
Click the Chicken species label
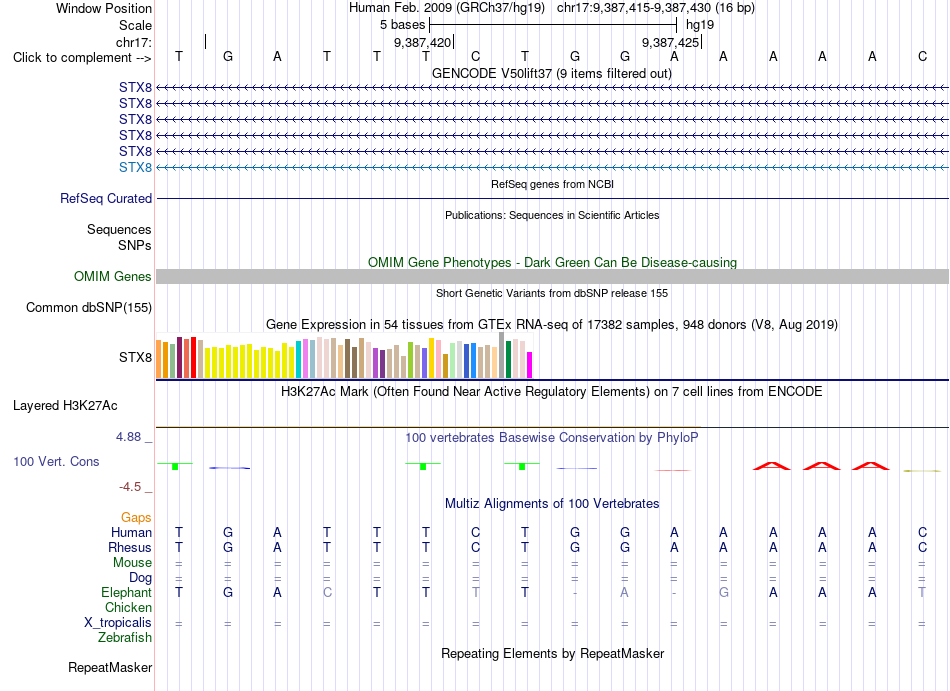[128, 607]
